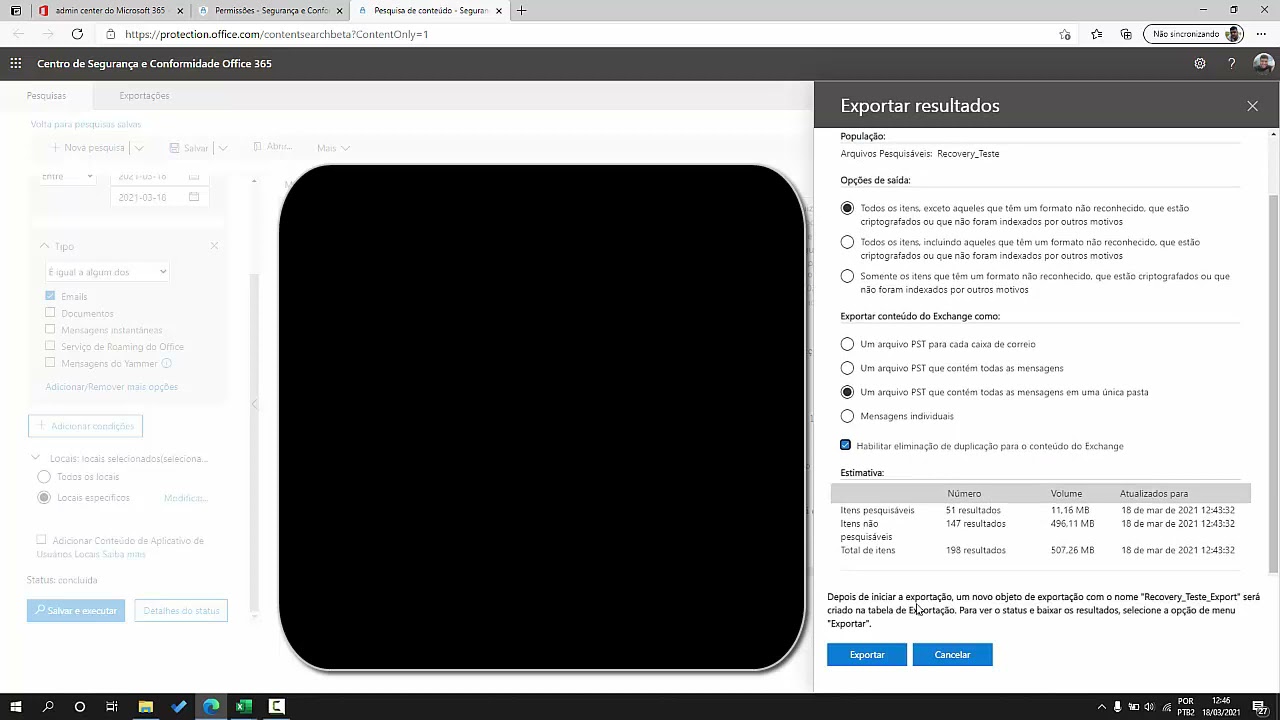Select one PST file per mailbox

coord(847,344)
